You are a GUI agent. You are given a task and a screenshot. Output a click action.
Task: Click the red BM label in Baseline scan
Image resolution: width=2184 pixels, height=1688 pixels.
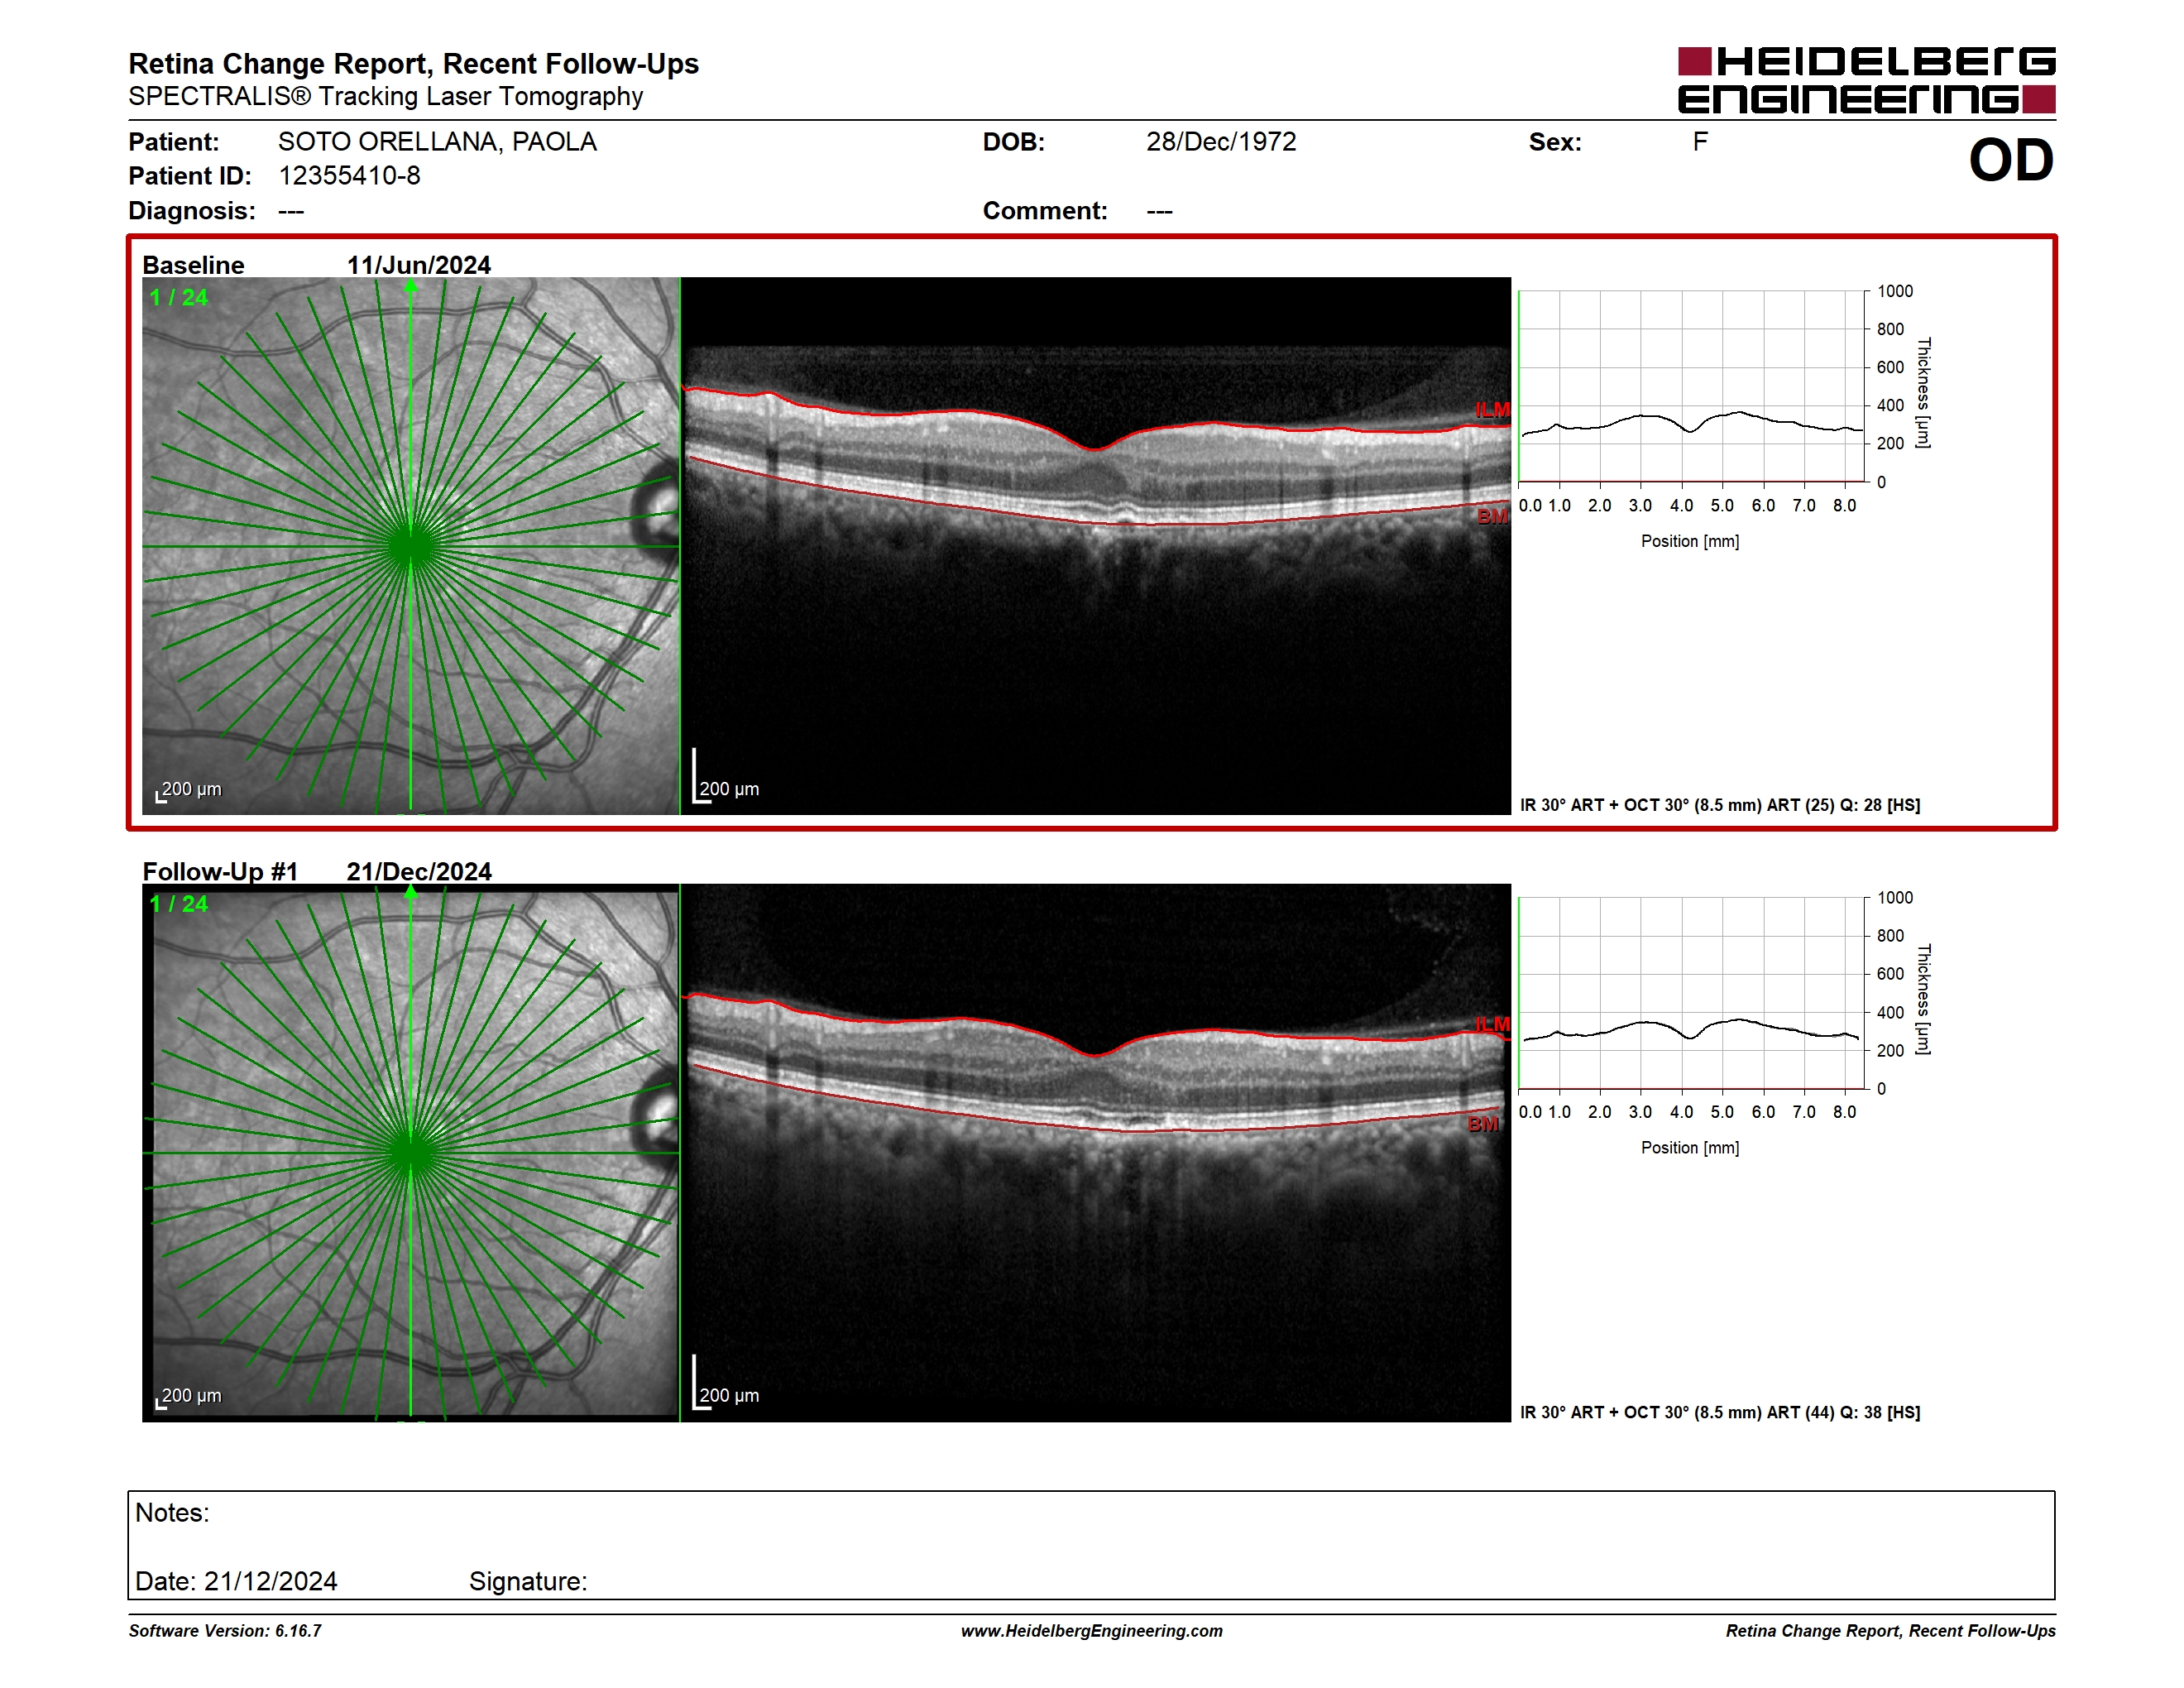[1492, 517]
